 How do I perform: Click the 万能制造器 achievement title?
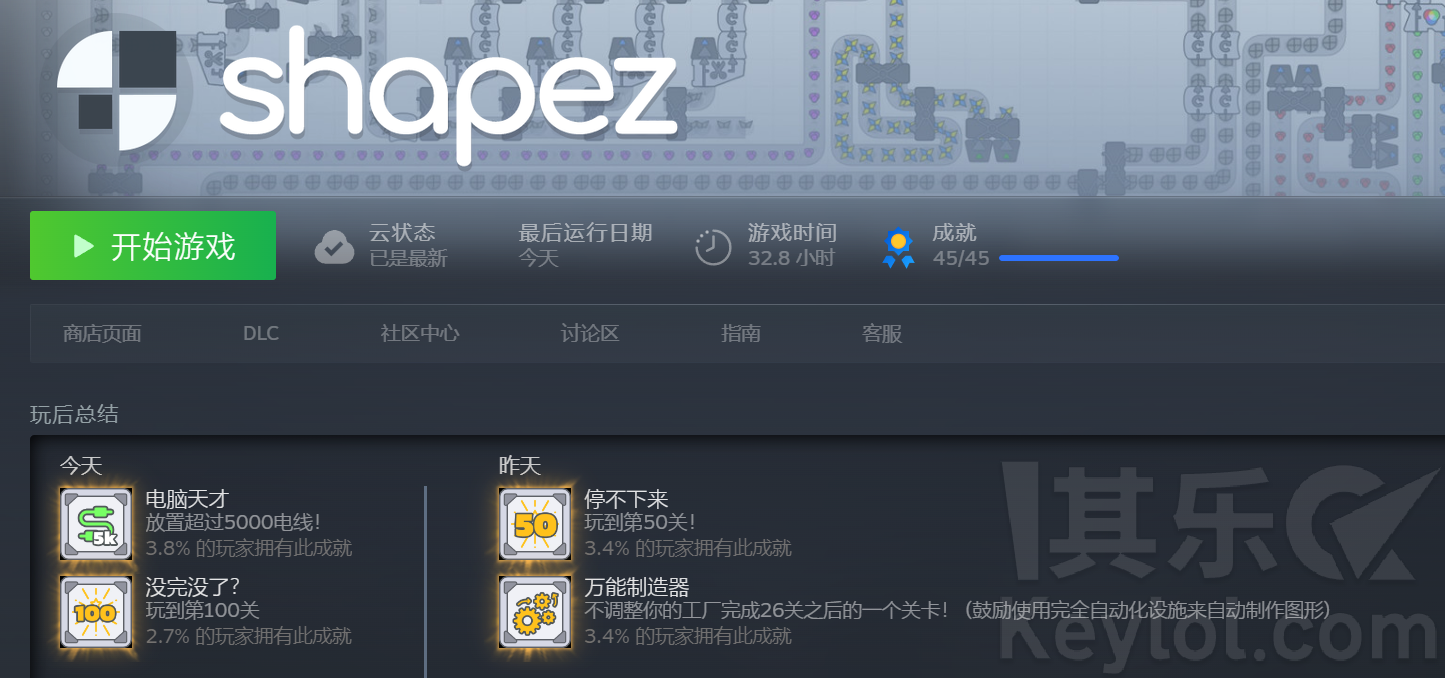(637, 586)
